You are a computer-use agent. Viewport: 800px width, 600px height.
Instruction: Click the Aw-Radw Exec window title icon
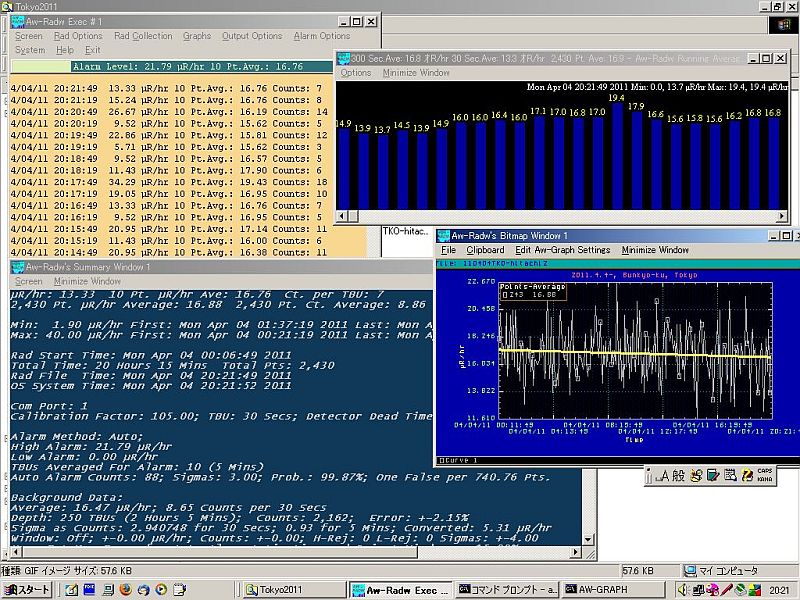pyautogui.click(x=17, y=21)
